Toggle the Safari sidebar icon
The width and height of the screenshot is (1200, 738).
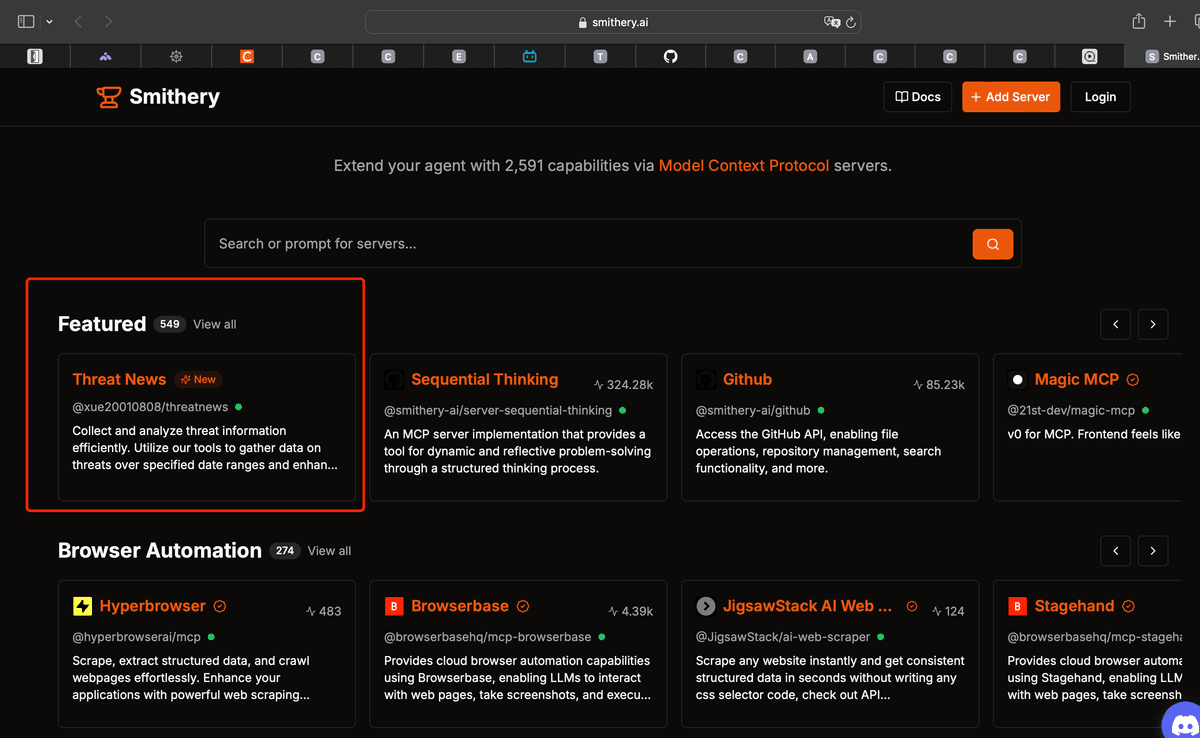(26, 21)
